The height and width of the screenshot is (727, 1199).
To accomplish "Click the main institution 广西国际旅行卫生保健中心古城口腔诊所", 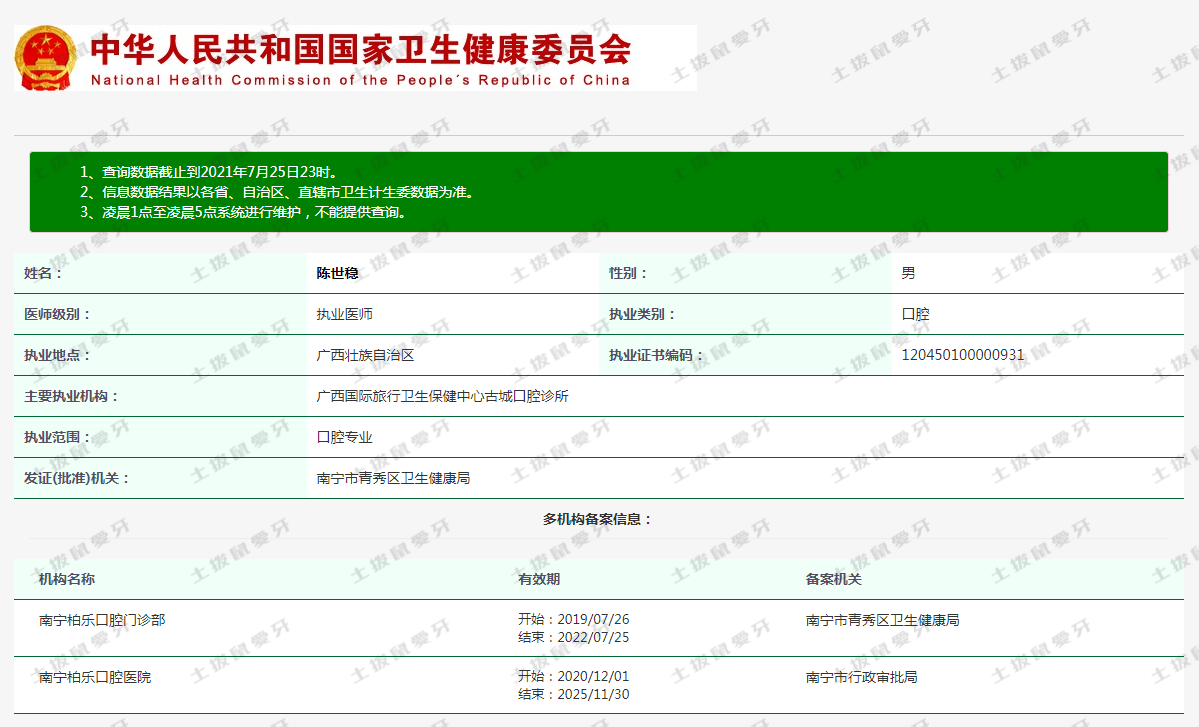I will [442, 396].
